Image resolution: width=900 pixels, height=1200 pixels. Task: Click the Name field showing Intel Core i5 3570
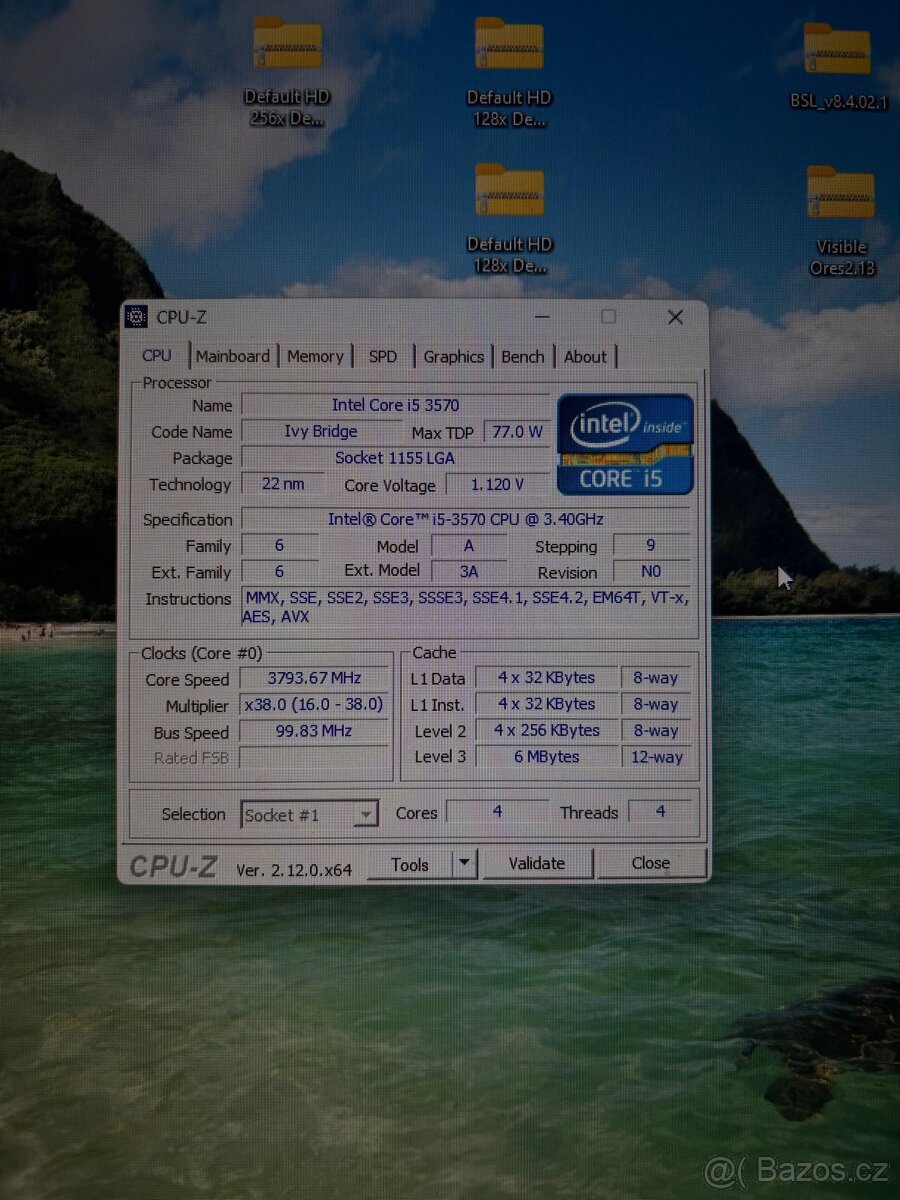click(395, 405)
